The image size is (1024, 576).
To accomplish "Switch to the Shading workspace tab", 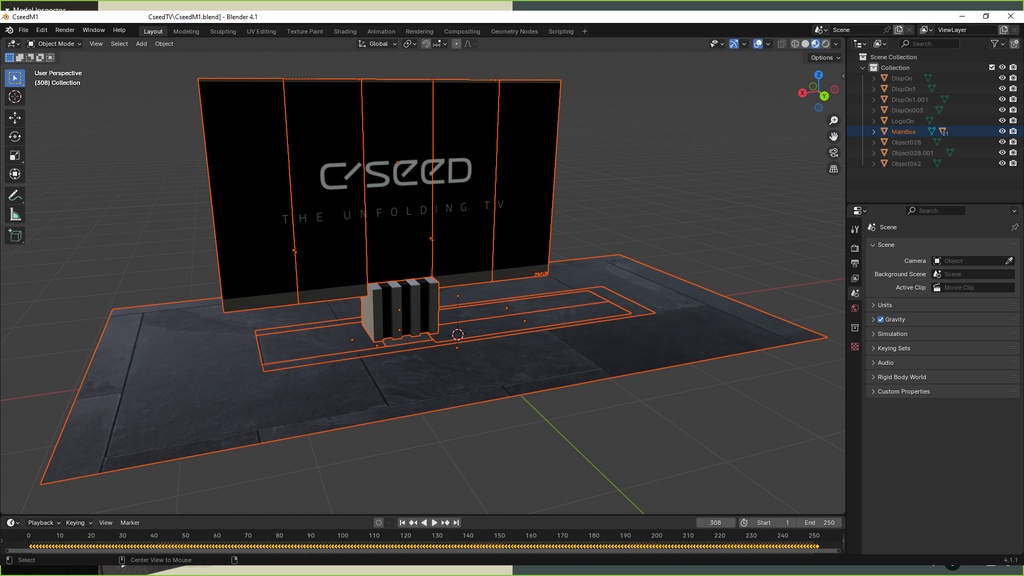I will pos(344,31).
